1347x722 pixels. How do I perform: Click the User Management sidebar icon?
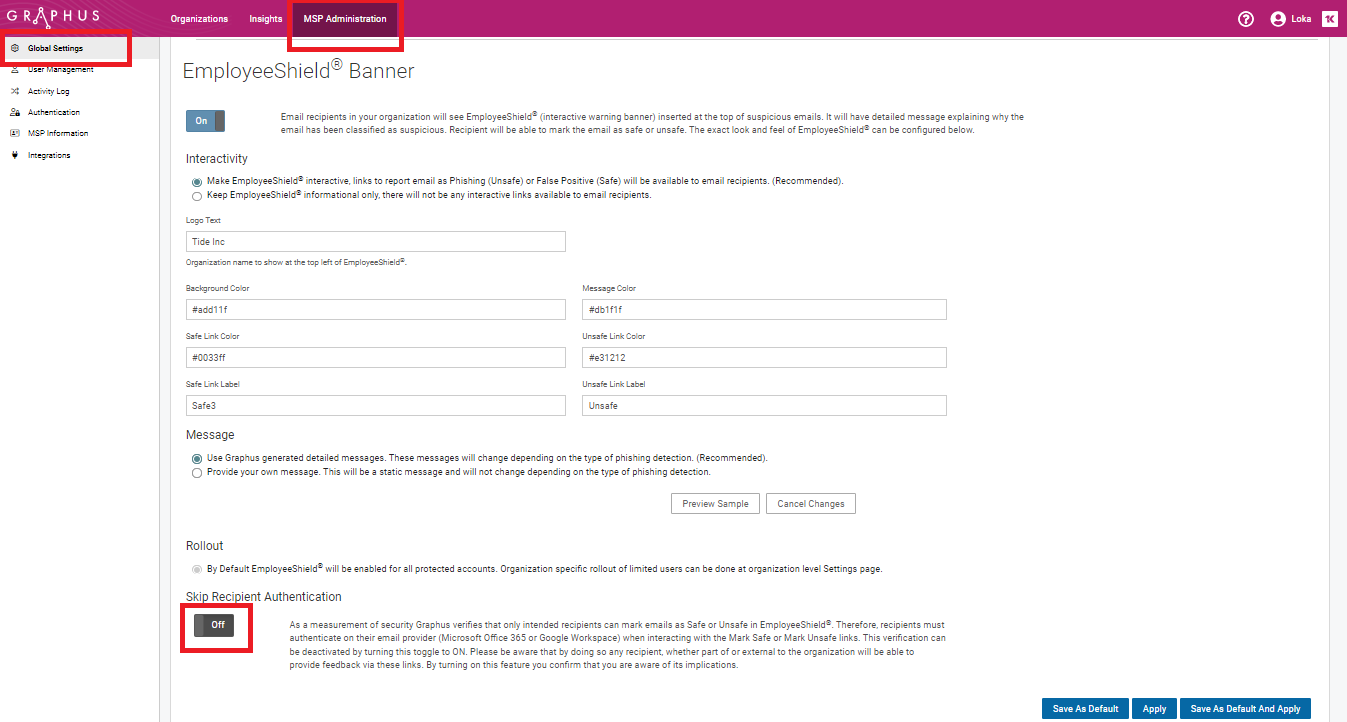tap(15, 70)
